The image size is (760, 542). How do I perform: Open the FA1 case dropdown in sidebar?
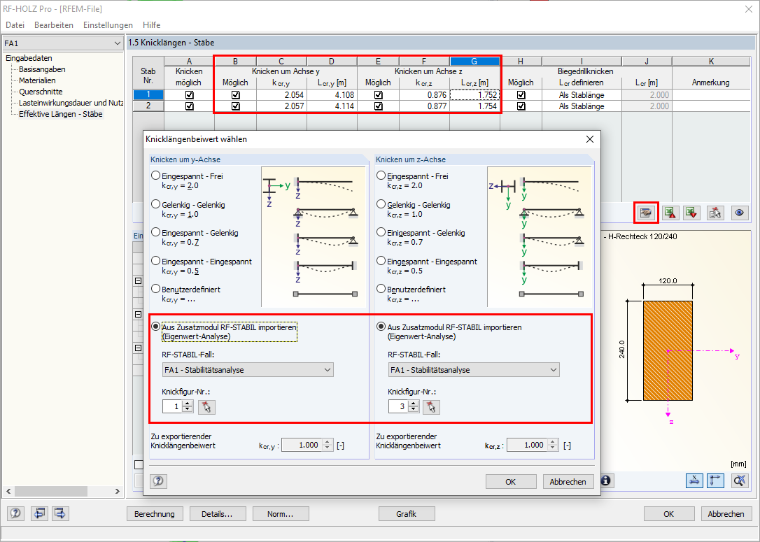point(63,43)
